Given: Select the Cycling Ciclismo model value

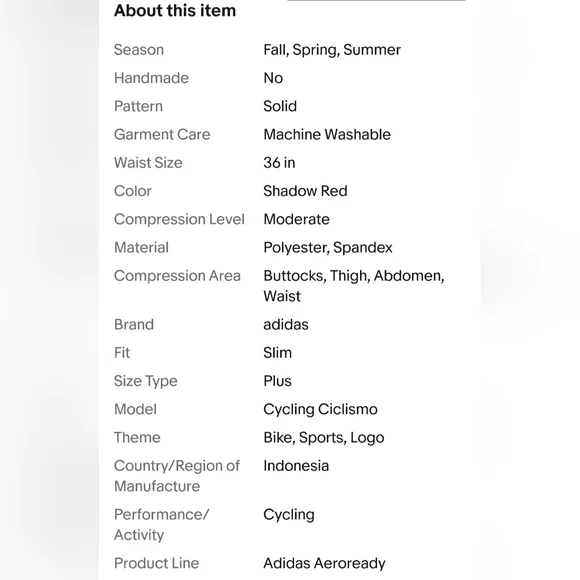Looking at the screenshot, I should (x=320, y=409).
